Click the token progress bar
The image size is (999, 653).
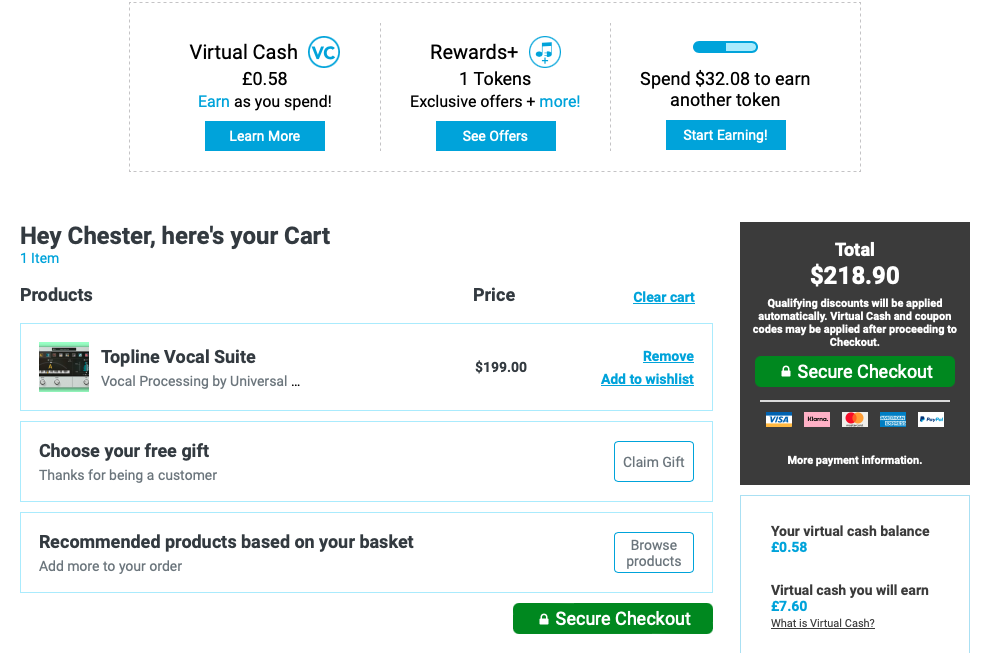pos(725,47)
